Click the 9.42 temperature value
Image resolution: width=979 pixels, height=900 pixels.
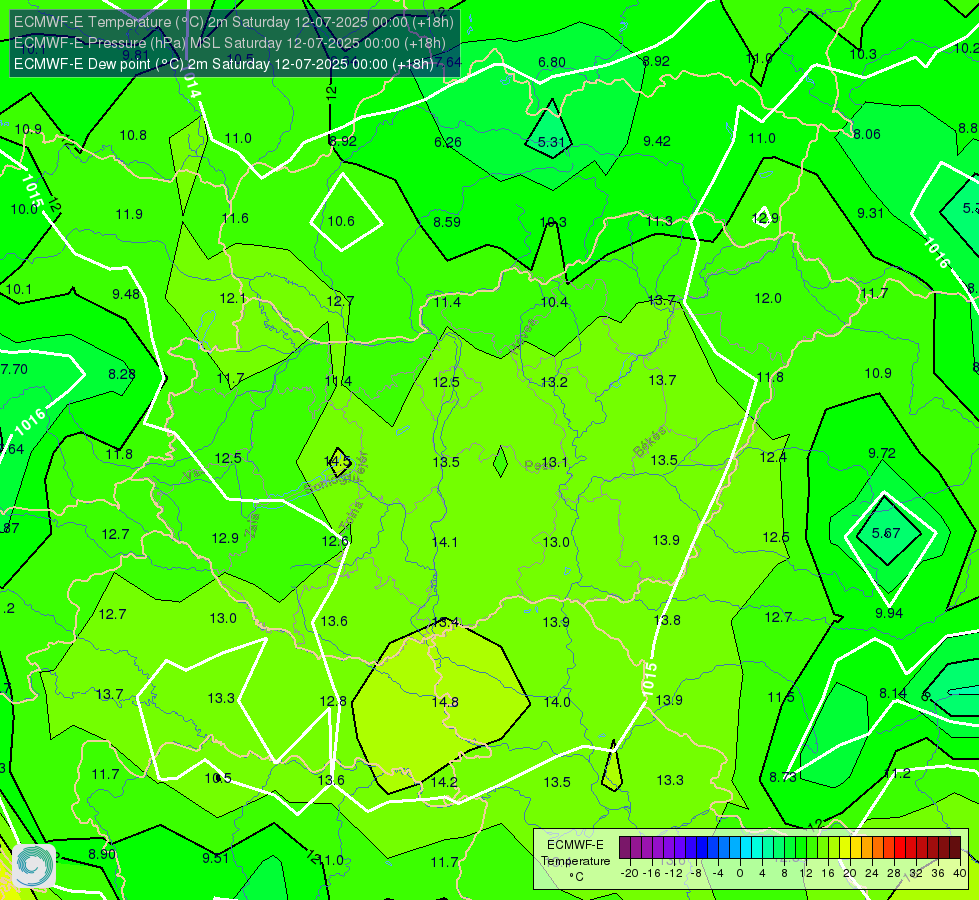pyautogui.click(x=657, y=141)
